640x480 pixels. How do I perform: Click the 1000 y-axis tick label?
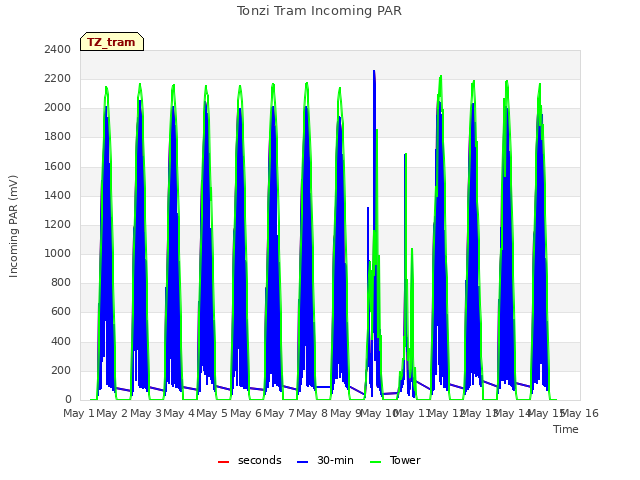tap(58, 253)
